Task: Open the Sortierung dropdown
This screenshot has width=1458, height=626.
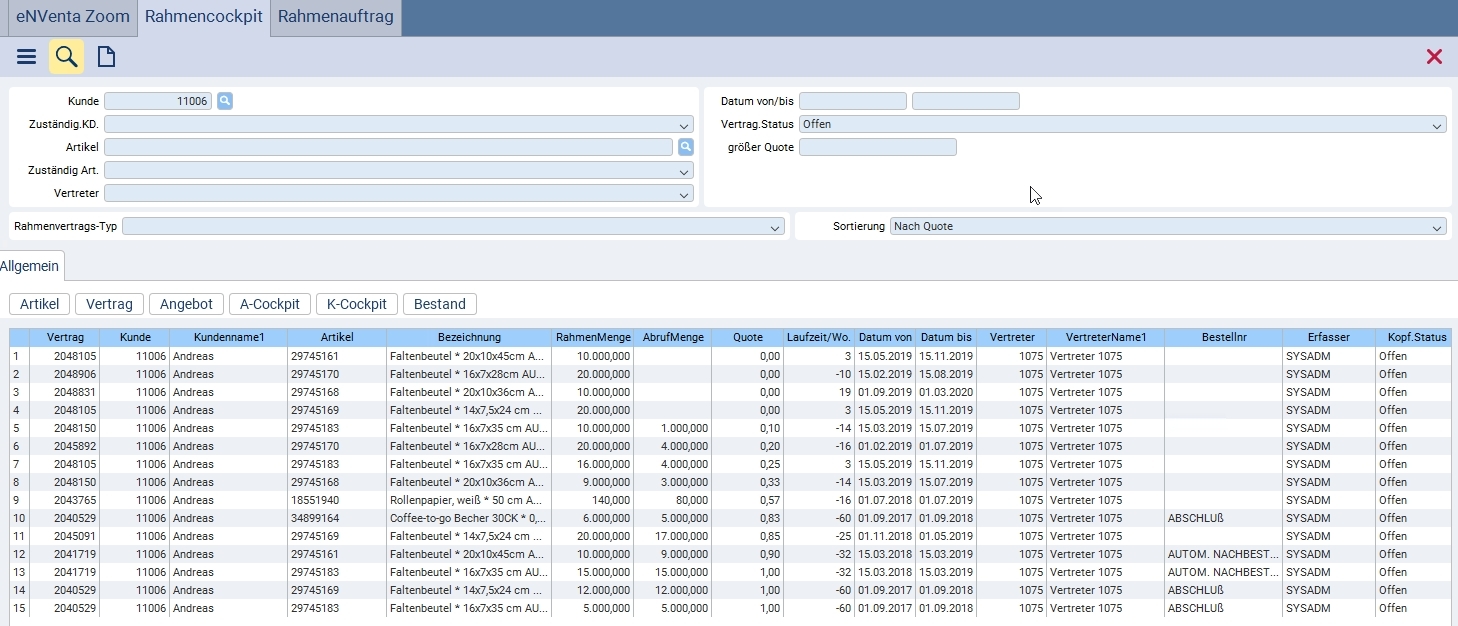Action: 1437,227
